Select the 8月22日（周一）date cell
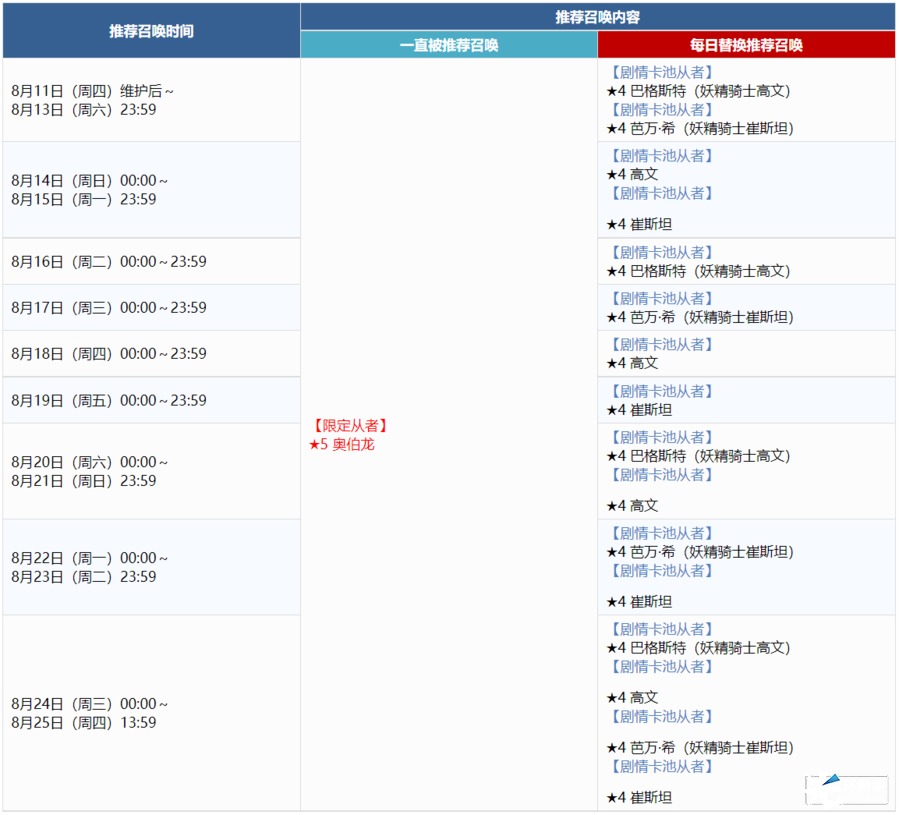The height and width of the screenshot is (815, 899). tap(90, 567)
